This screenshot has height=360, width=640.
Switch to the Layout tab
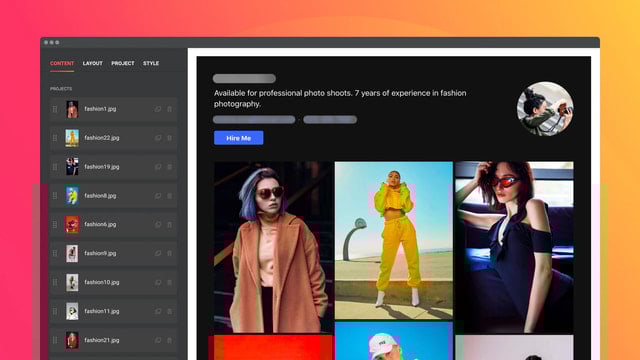(93, 63)
